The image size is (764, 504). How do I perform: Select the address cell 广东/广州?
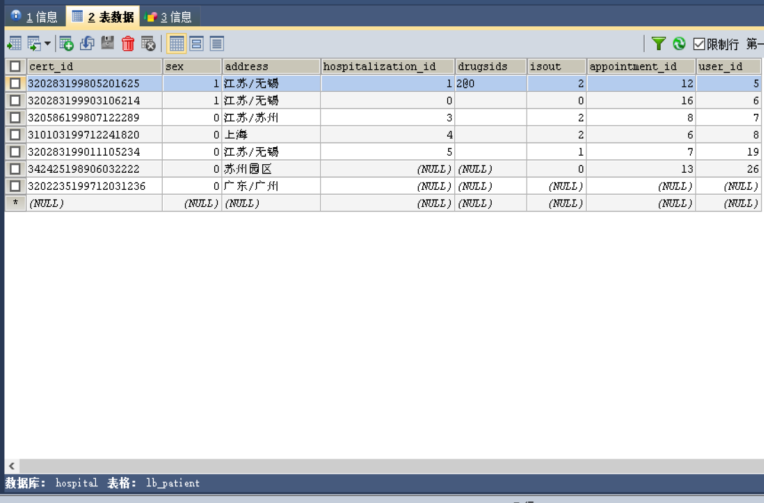point(271,186)
